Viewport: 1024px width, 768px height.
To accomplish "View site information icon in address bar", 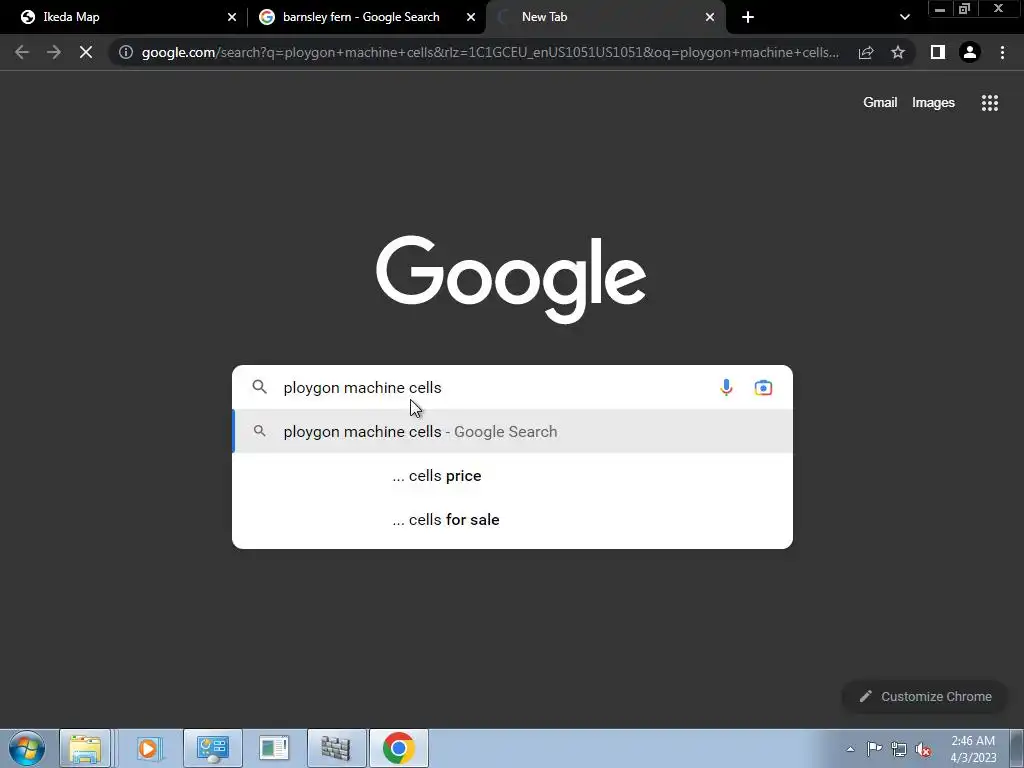I will point(126,52).
